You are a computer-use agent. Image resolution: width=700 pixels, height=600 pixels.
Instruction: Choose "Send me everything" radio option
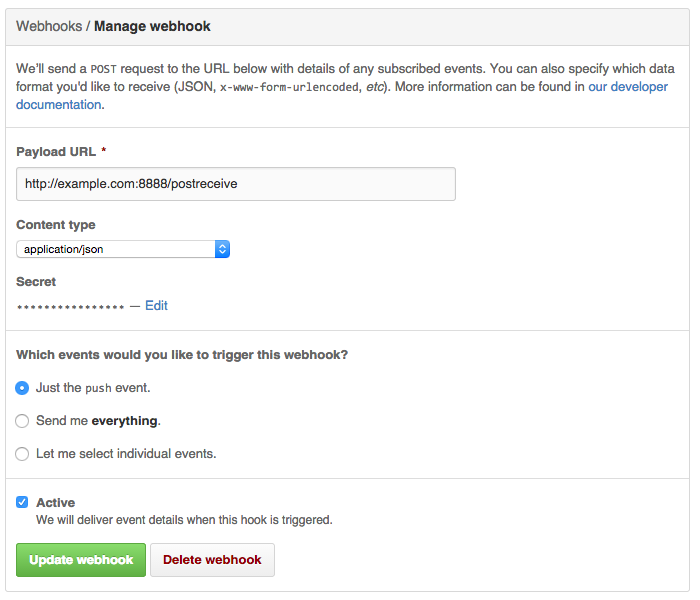[22, 420]
